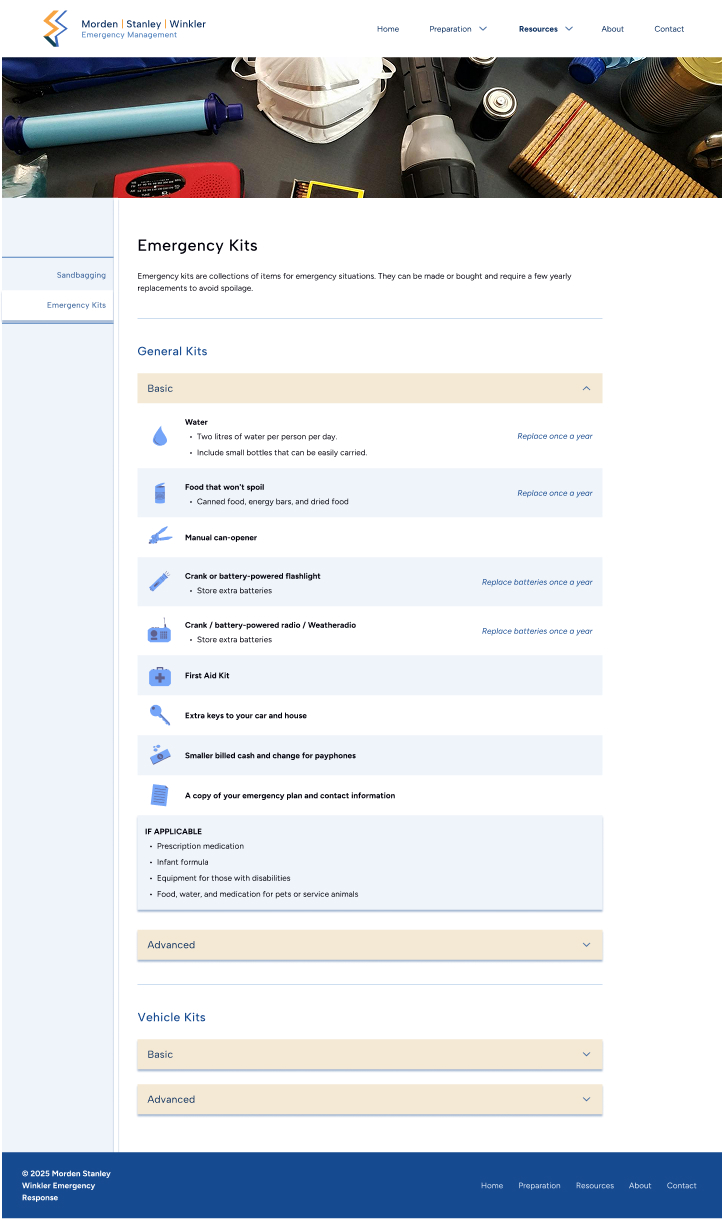Image resolution: width=722 pixels, height=1219 pixels.
Task: Open the Contact link in footer
Action: click(x=682, y=1186)
